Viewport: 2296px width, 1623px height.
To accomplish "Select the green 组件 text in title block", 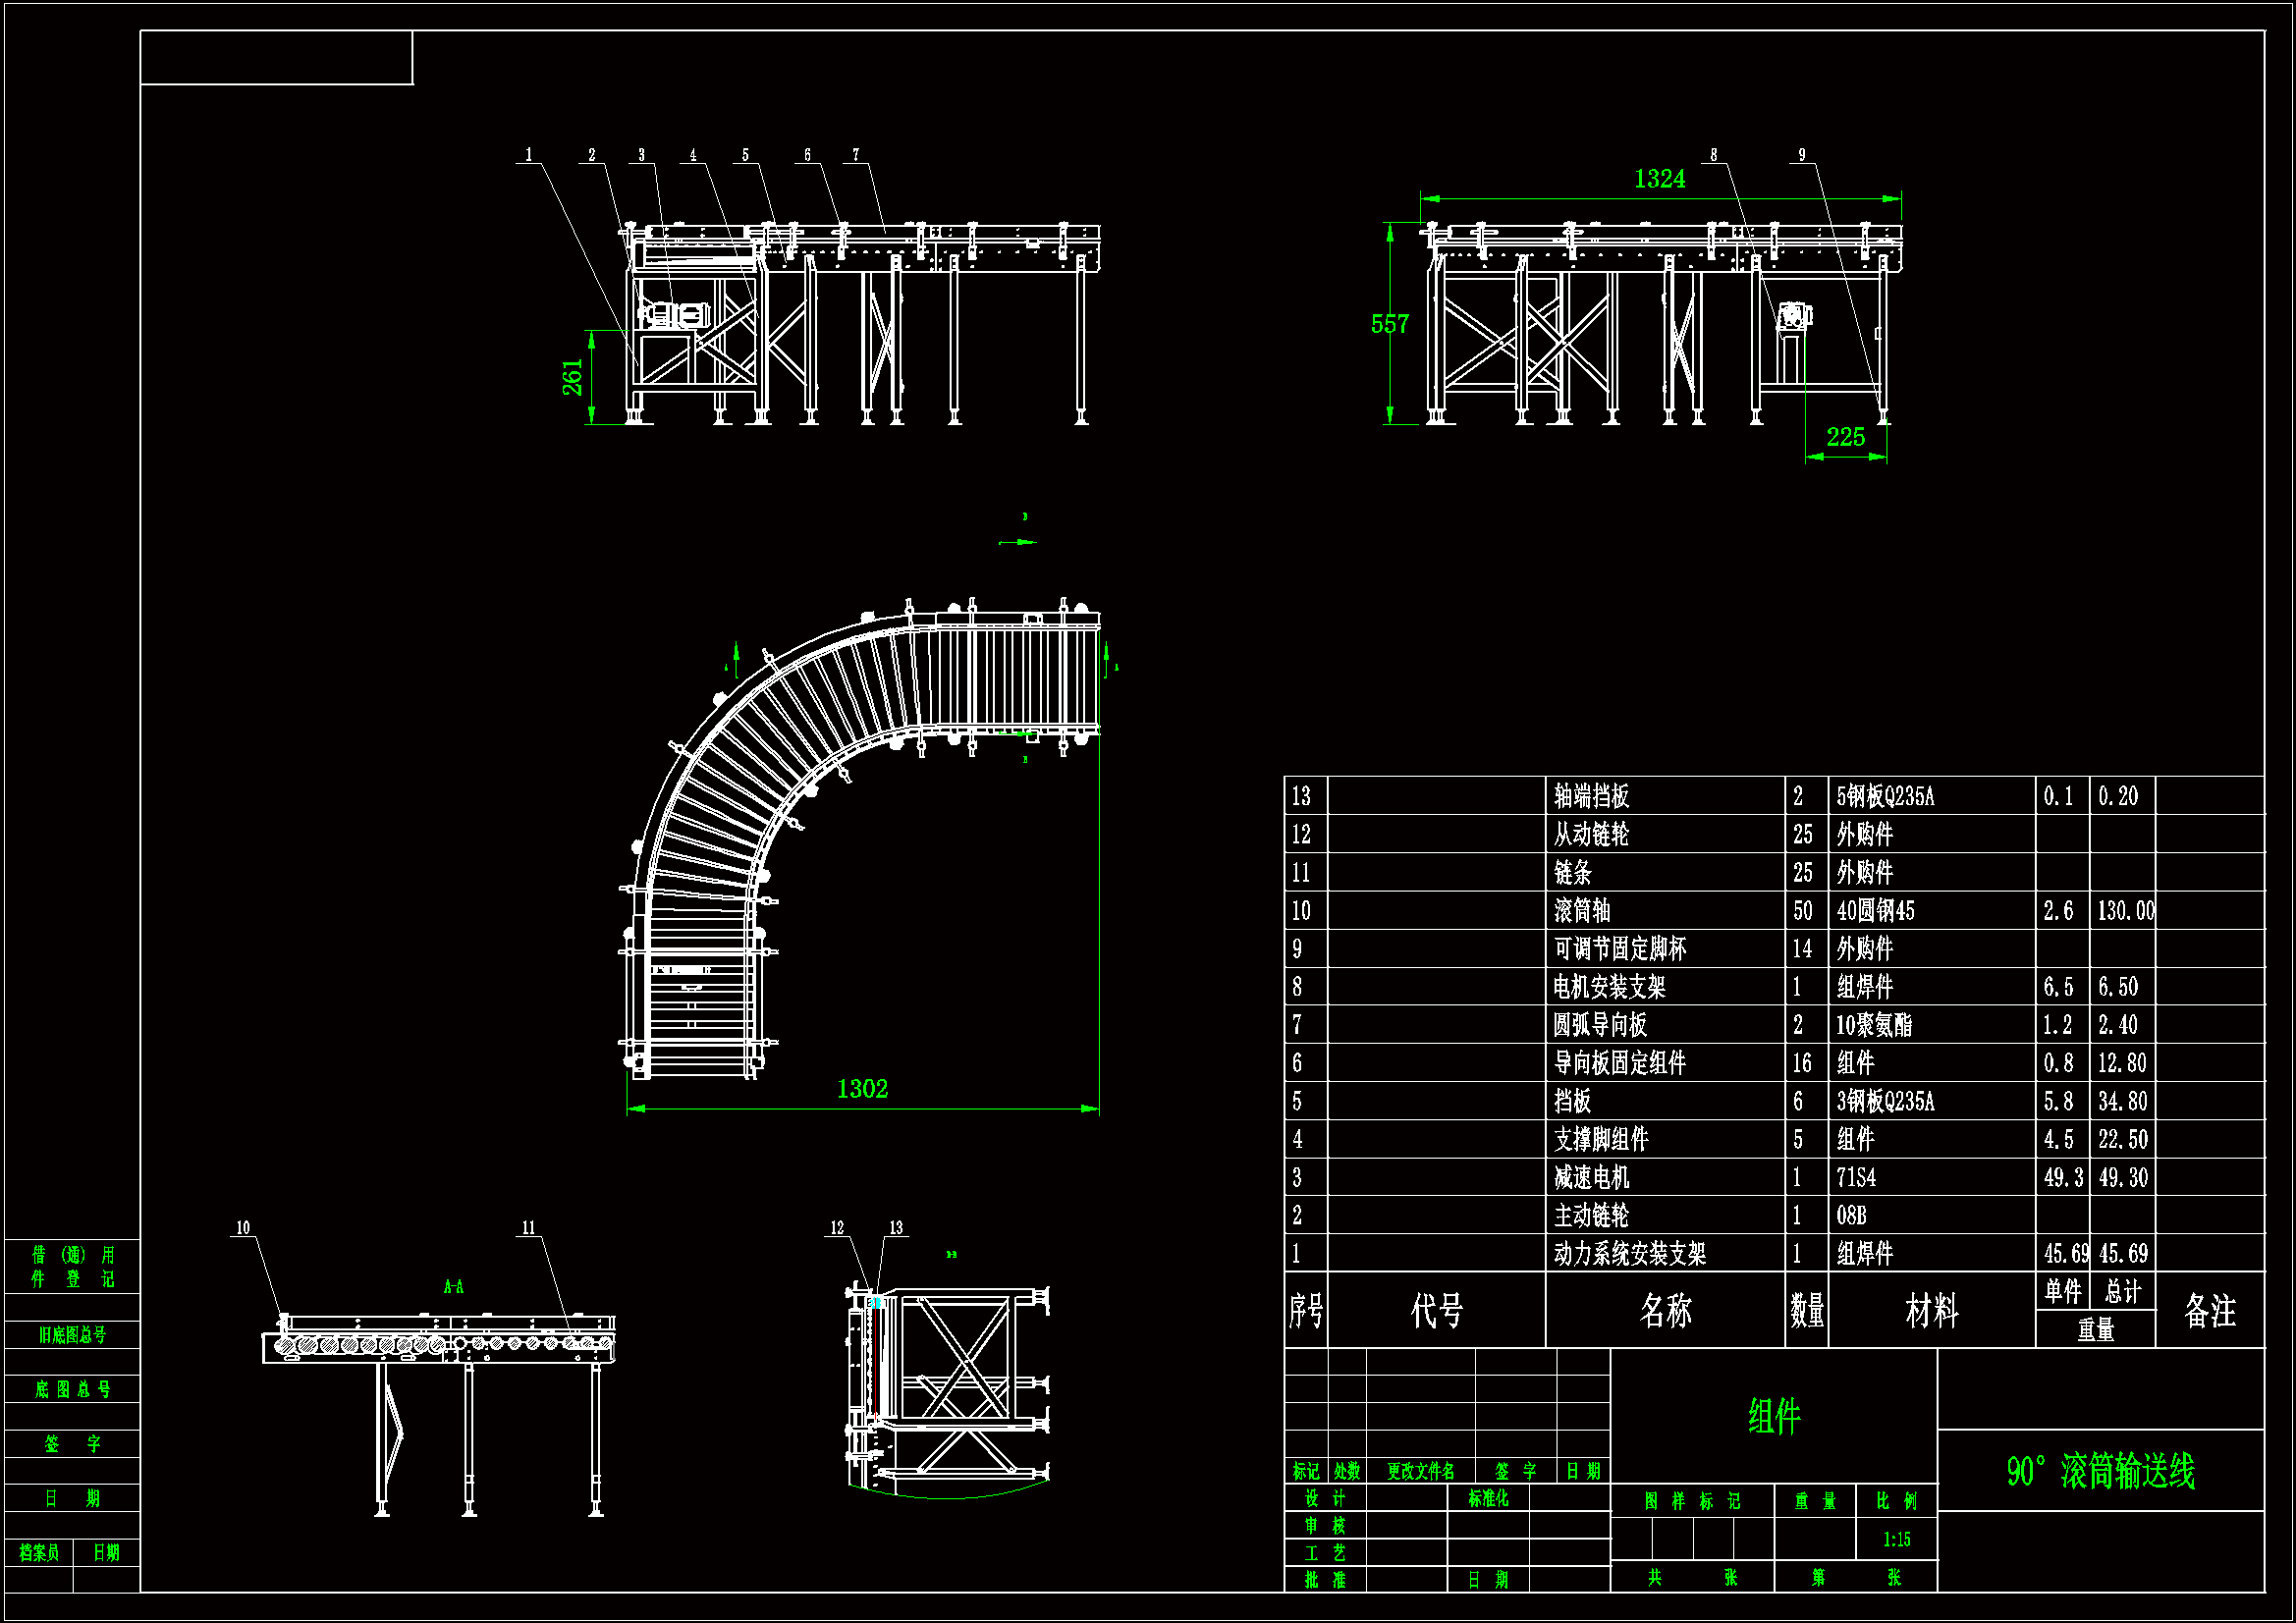I will pos(1774,1416).
